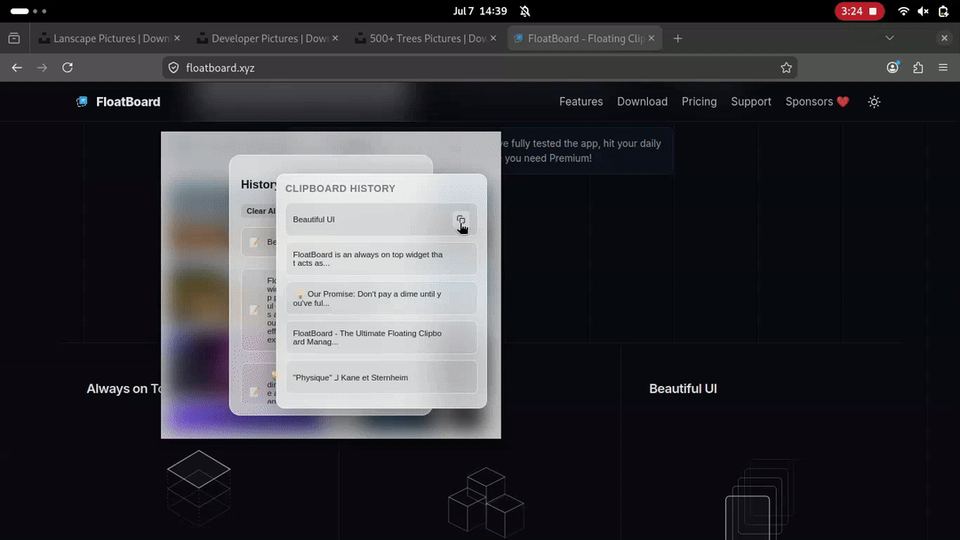Image resolution: width=960 pixels, height=540 pixels.
Task: Click the "Beautiful UI" feature heading
Action: 683,389
